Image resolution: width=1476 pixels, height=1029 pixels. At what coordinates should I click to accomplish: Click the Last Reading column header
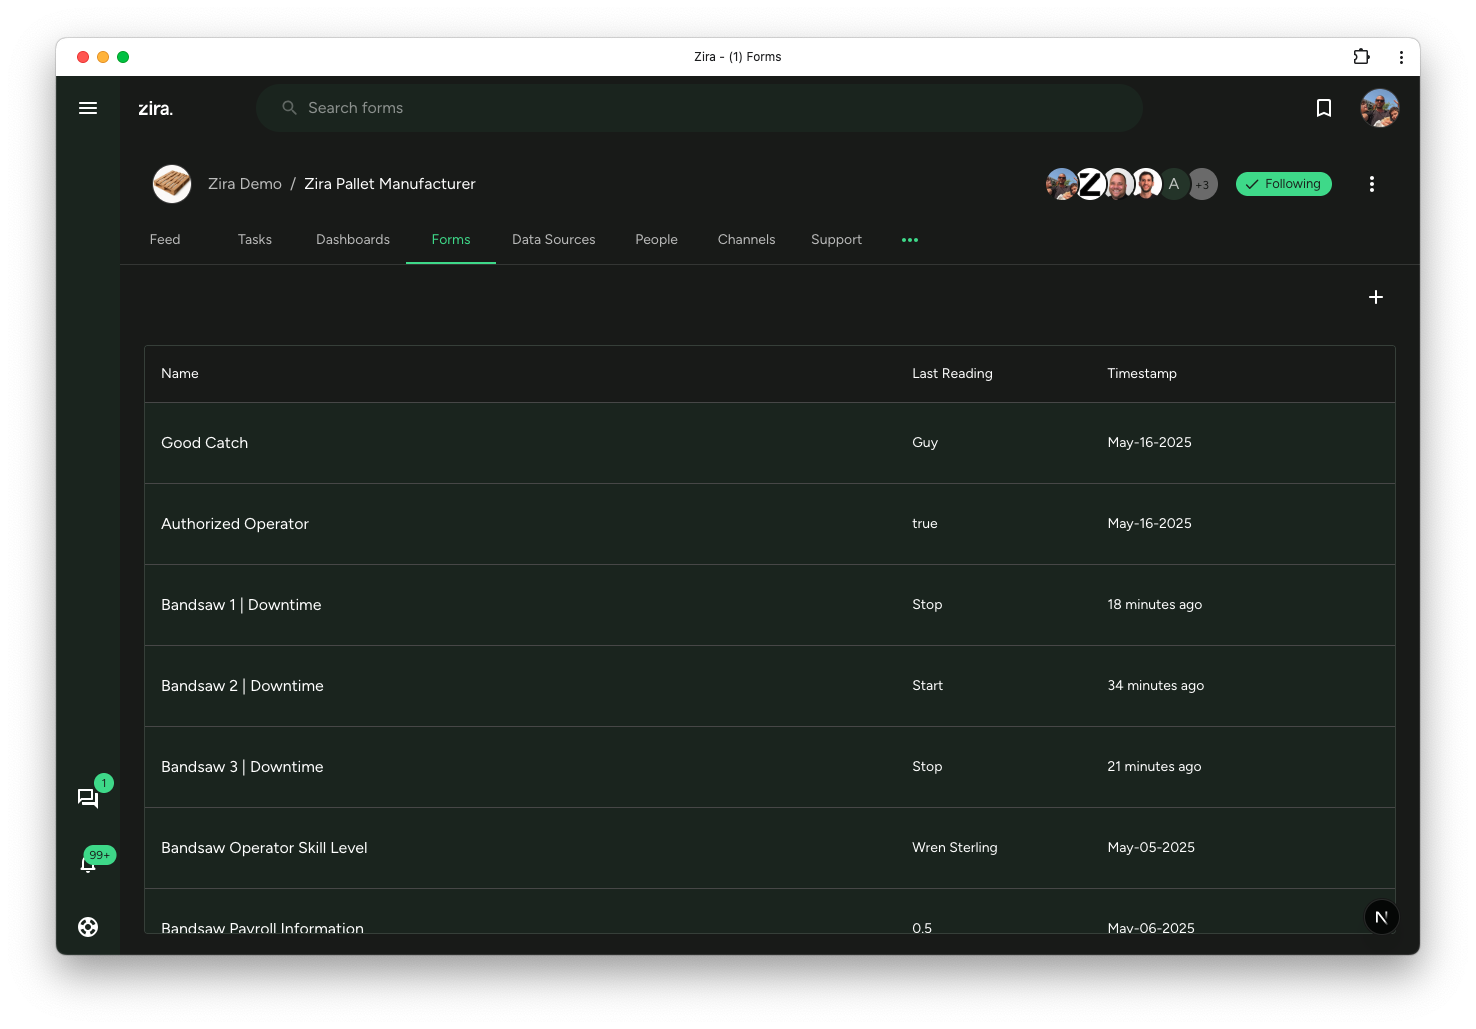[952, 373]
